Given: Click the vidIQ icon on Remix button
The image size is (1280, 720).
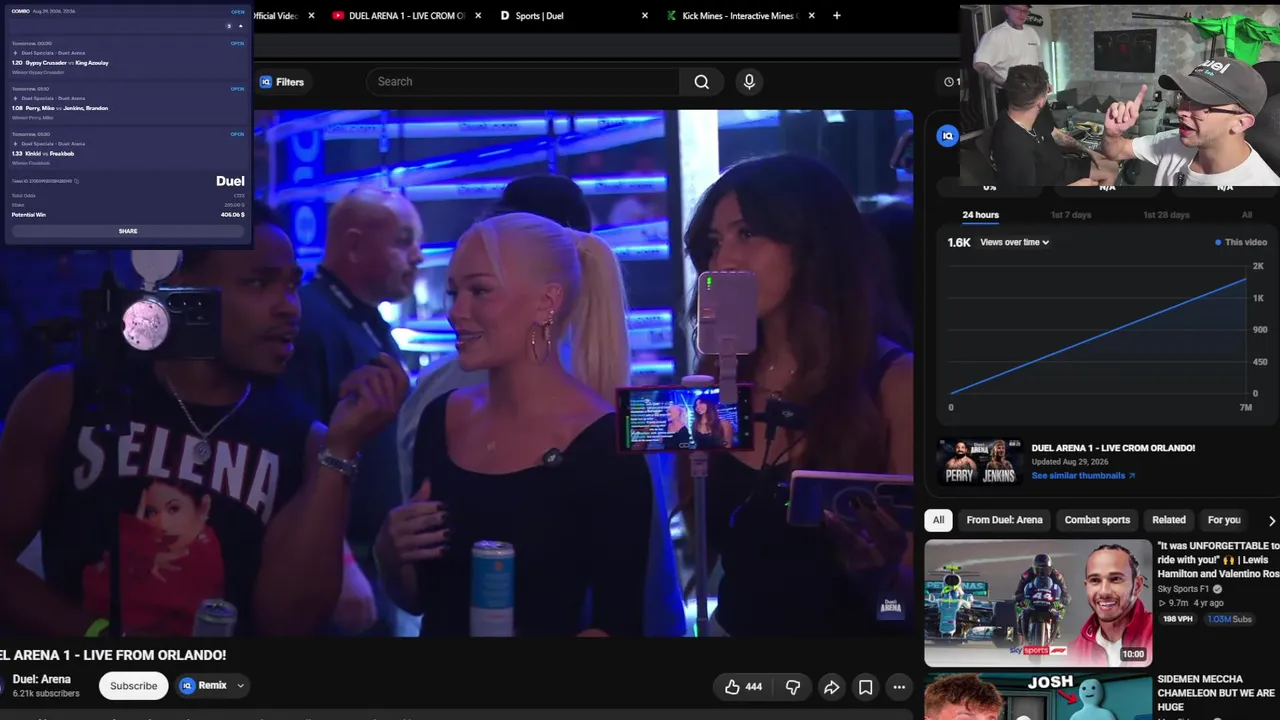Looking at the screenshot, I should [187, 686].
